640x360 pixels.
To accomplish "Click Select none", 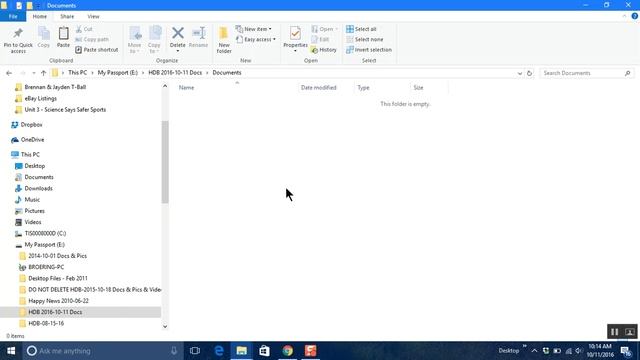I will (x=364, y=39).
